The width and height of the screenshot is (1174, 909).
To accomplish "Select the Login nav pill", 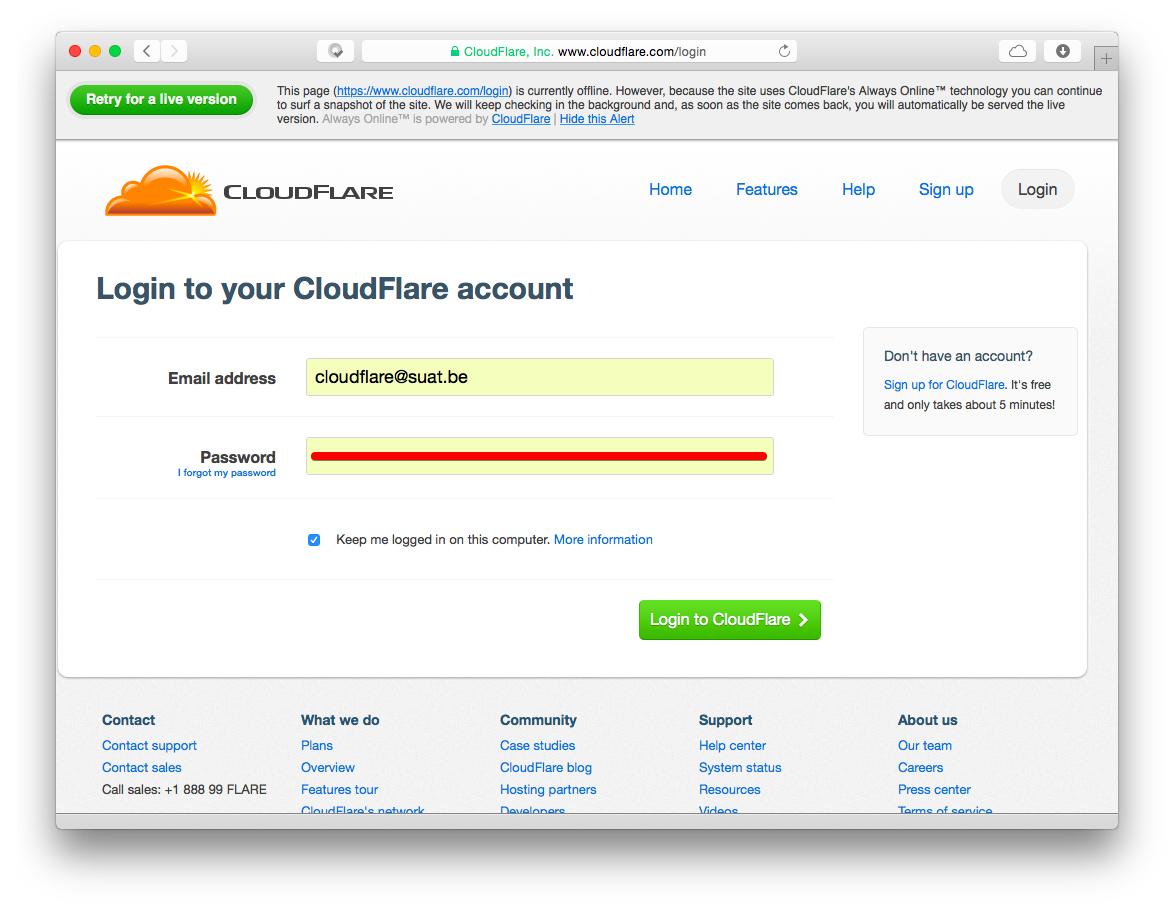I will coord(1037,189).
